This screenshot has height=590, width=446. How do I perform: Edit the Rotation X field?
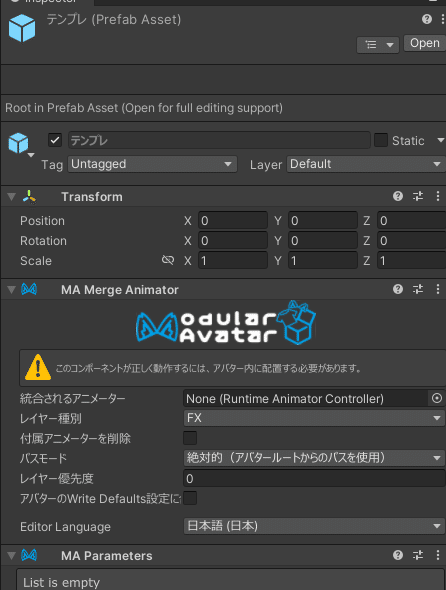tap(233, 240)
